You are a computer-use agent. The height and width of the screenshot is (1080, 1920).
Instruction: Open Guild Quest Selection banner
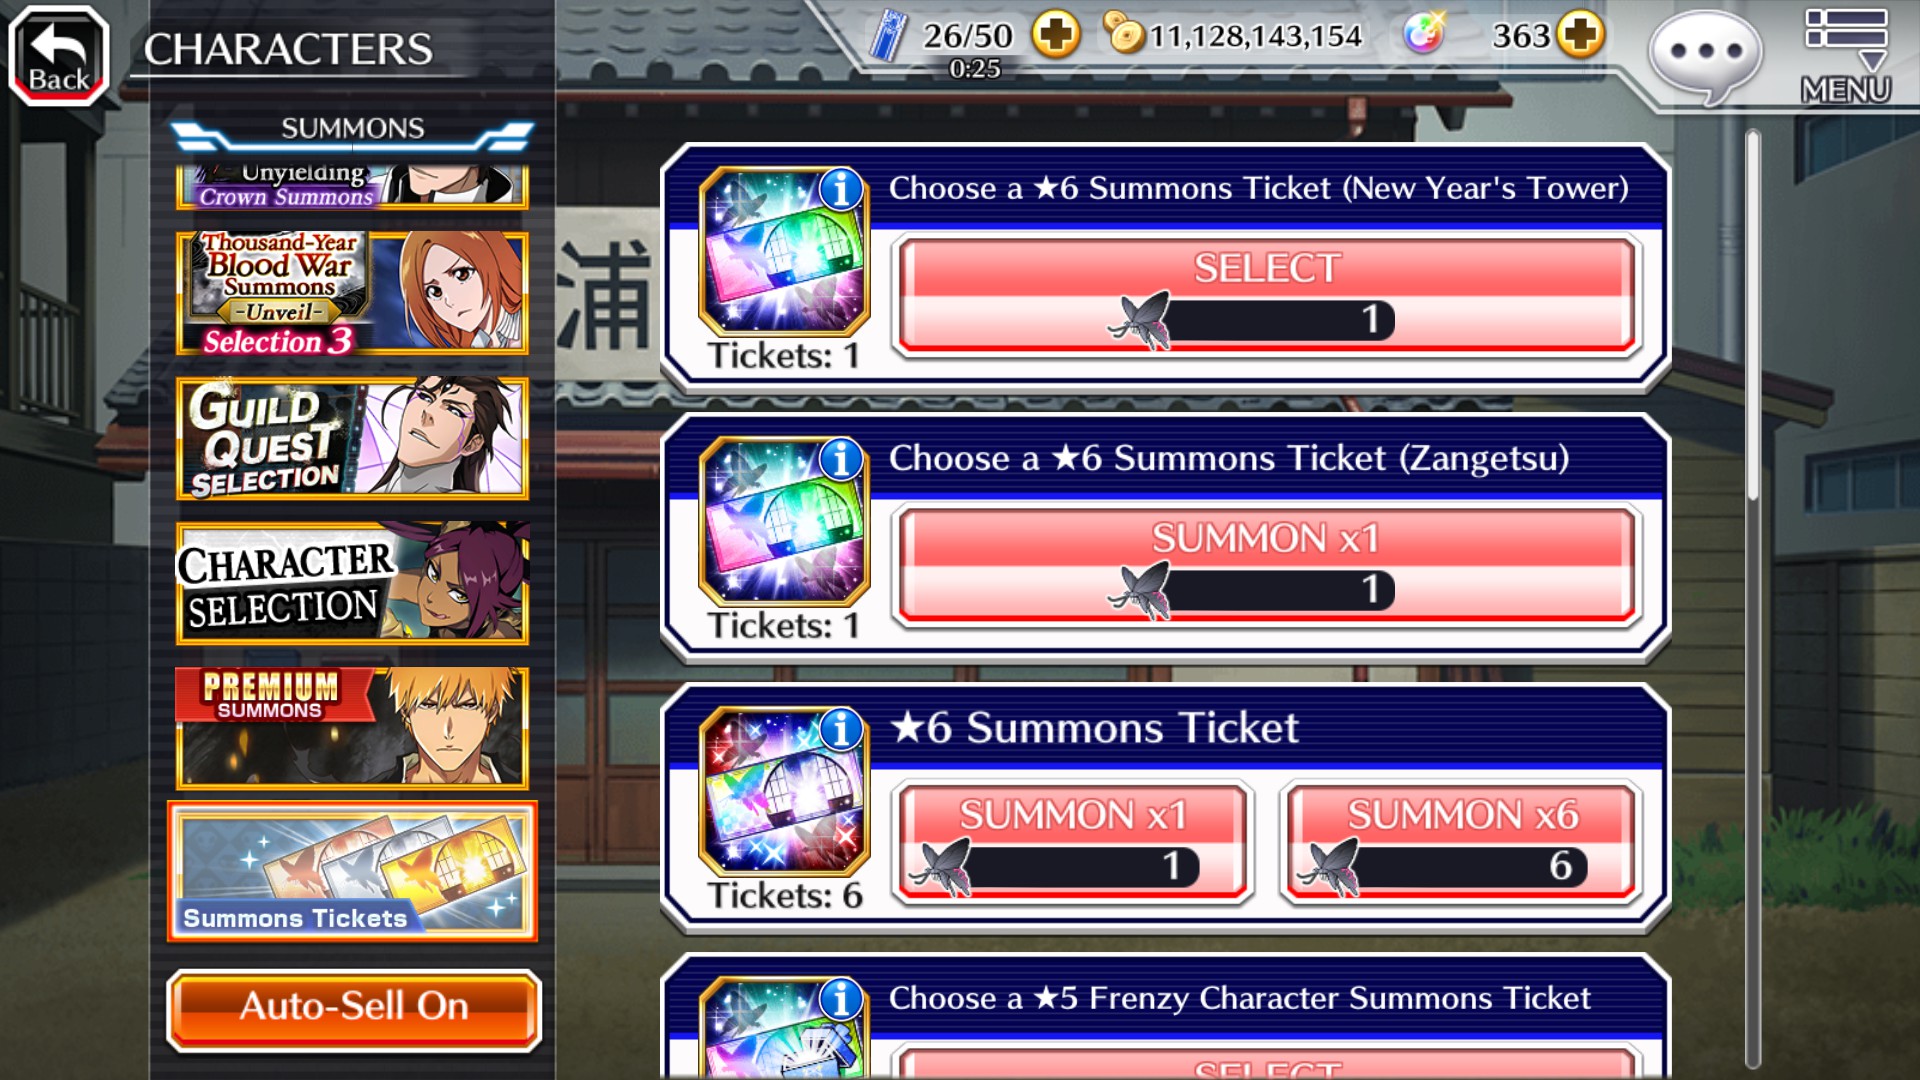tap(352, 438)
